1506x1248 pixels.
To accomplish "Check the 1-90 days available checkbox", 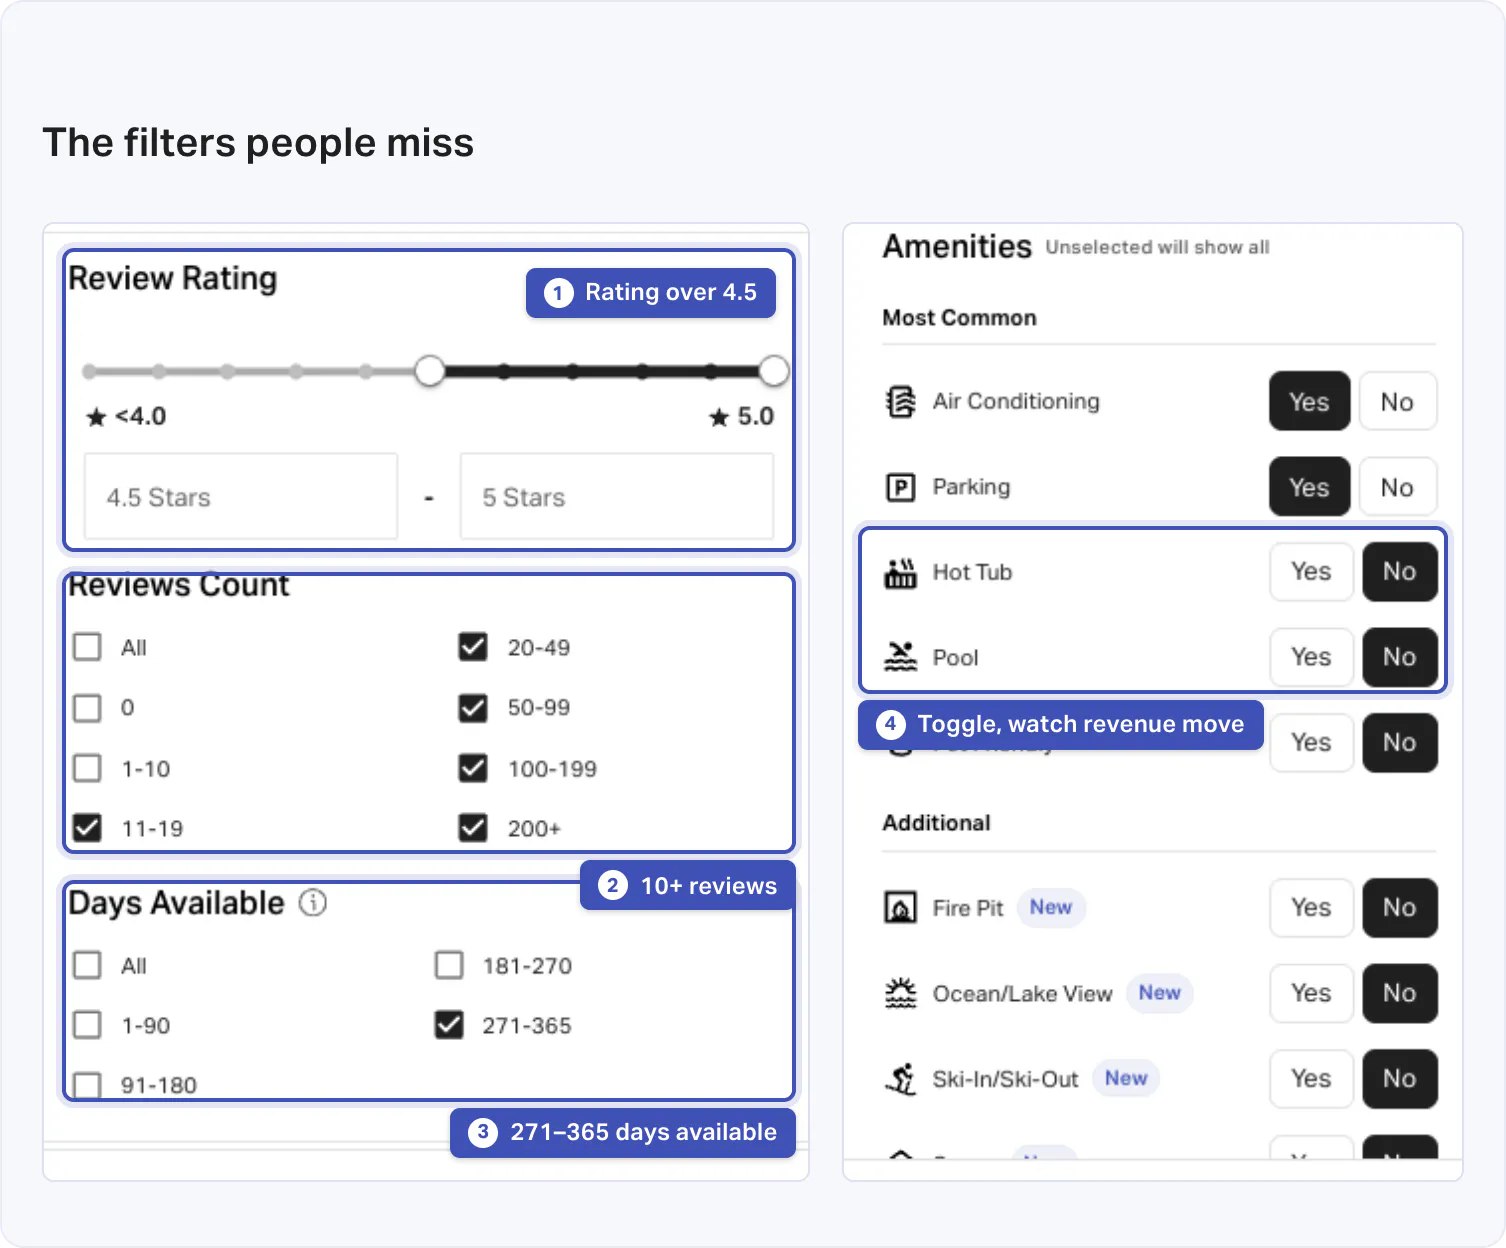I will coord(88,1025).
